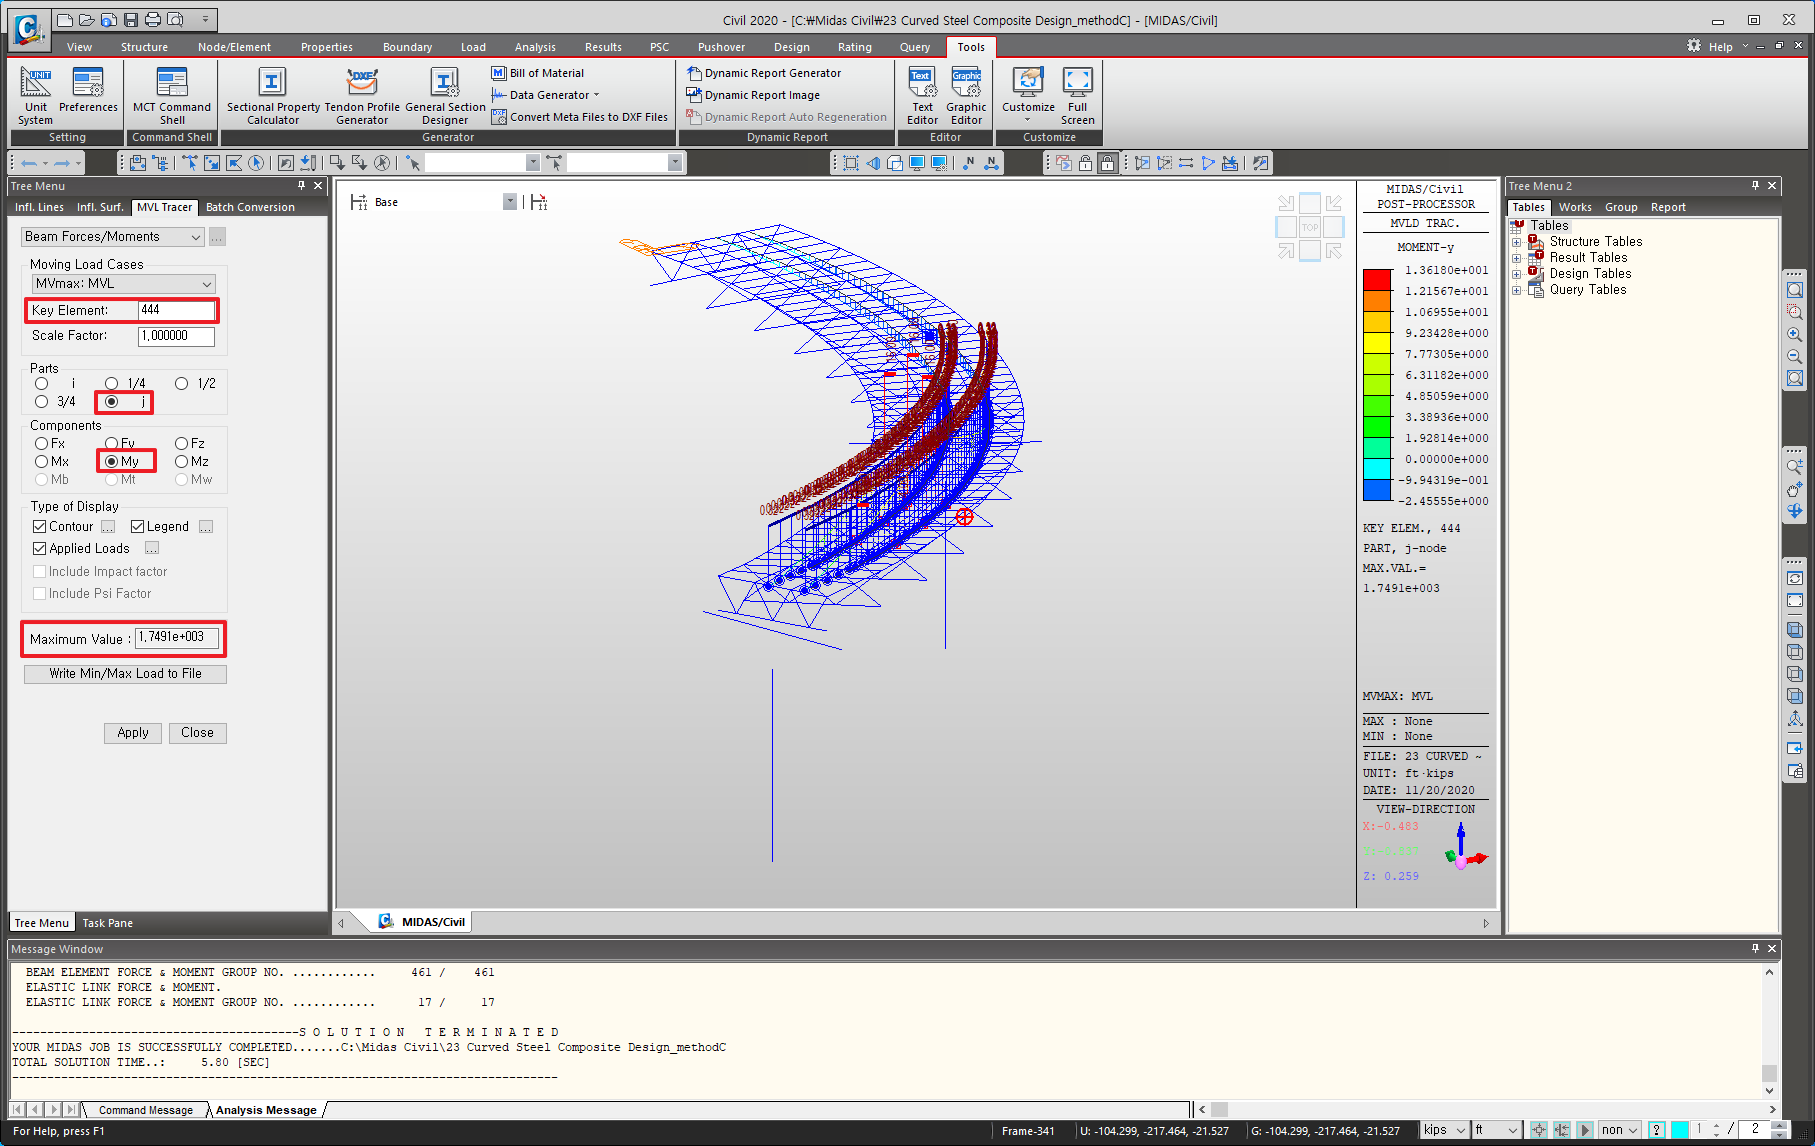
Task: Click the Apply button
Action: pos(133,733)
